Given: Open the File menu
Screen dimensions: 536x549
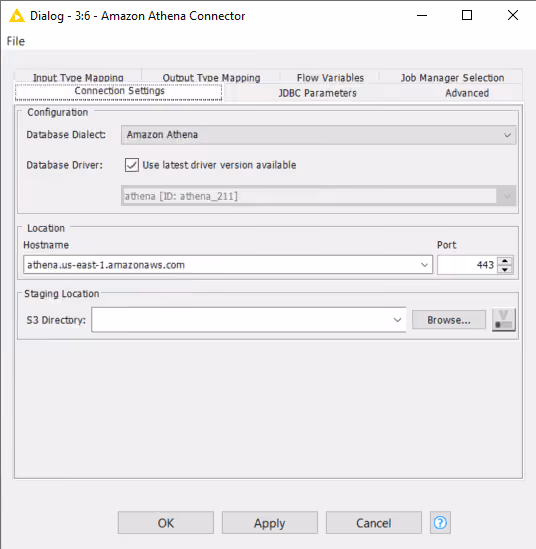Looking at the screenshot, I should (x=16, y=41).
